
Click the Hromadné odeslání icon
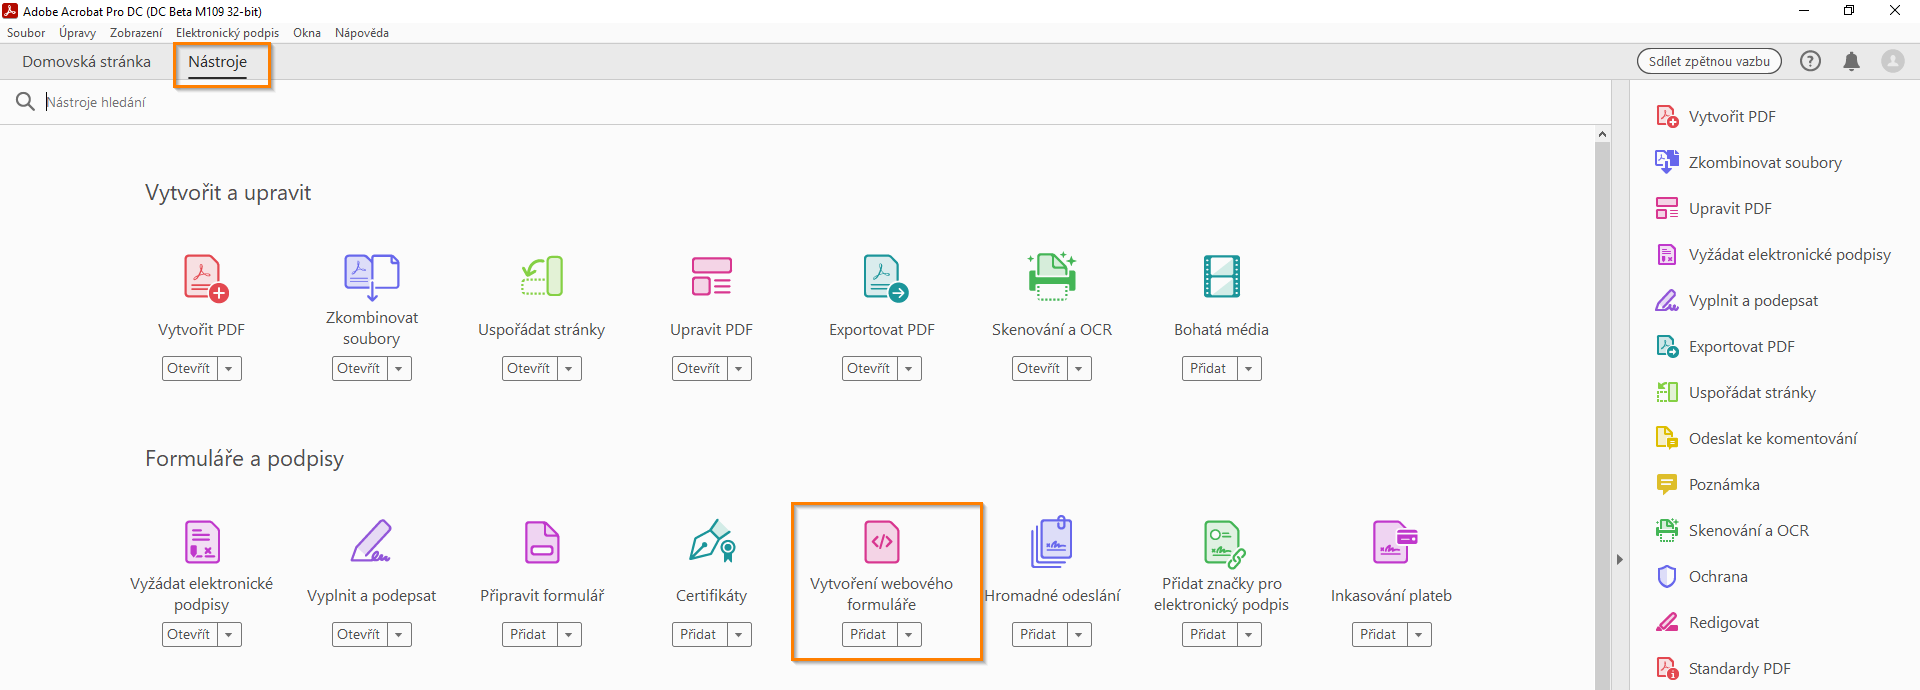click(x=1052, y=542)
